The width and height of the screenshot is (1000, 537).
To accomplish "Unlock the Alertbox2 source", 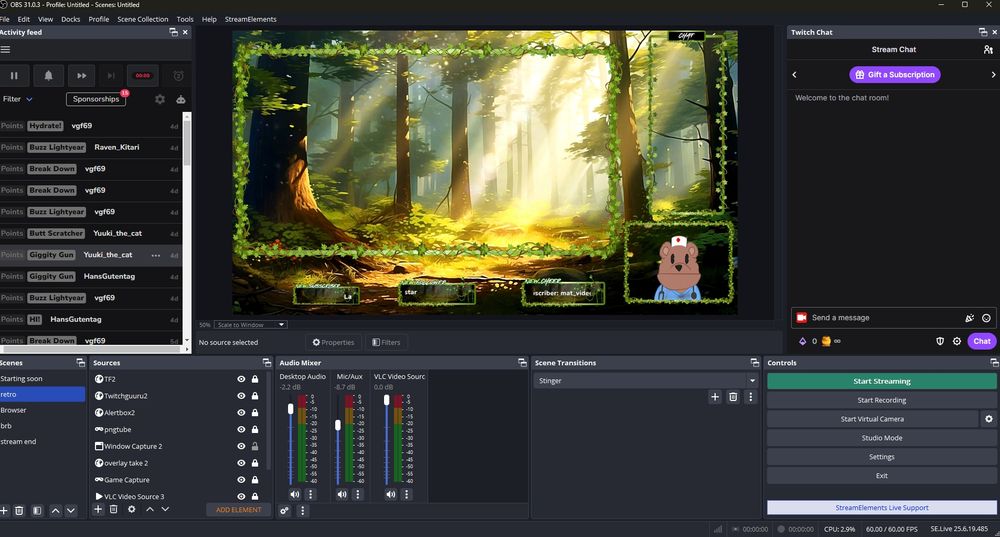I will click(255, 413).
